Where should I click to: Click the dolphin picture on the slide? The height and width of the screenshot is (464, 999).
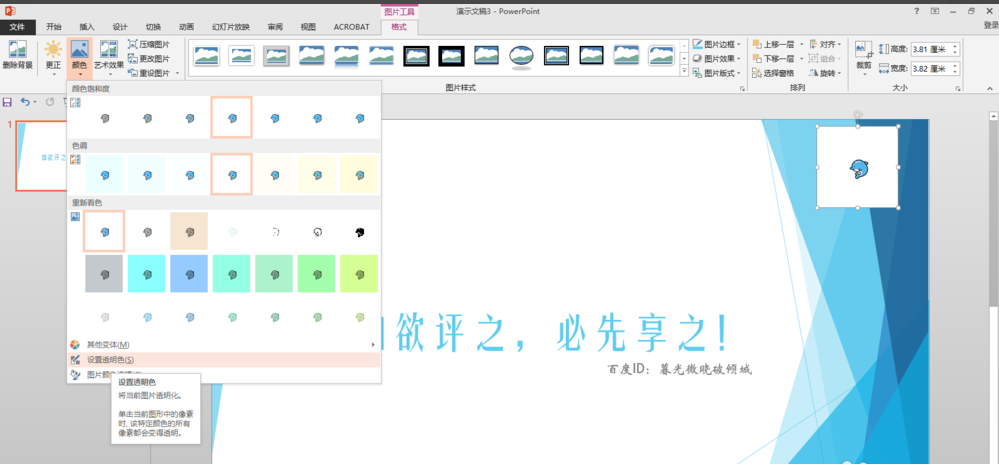point(858,167)
